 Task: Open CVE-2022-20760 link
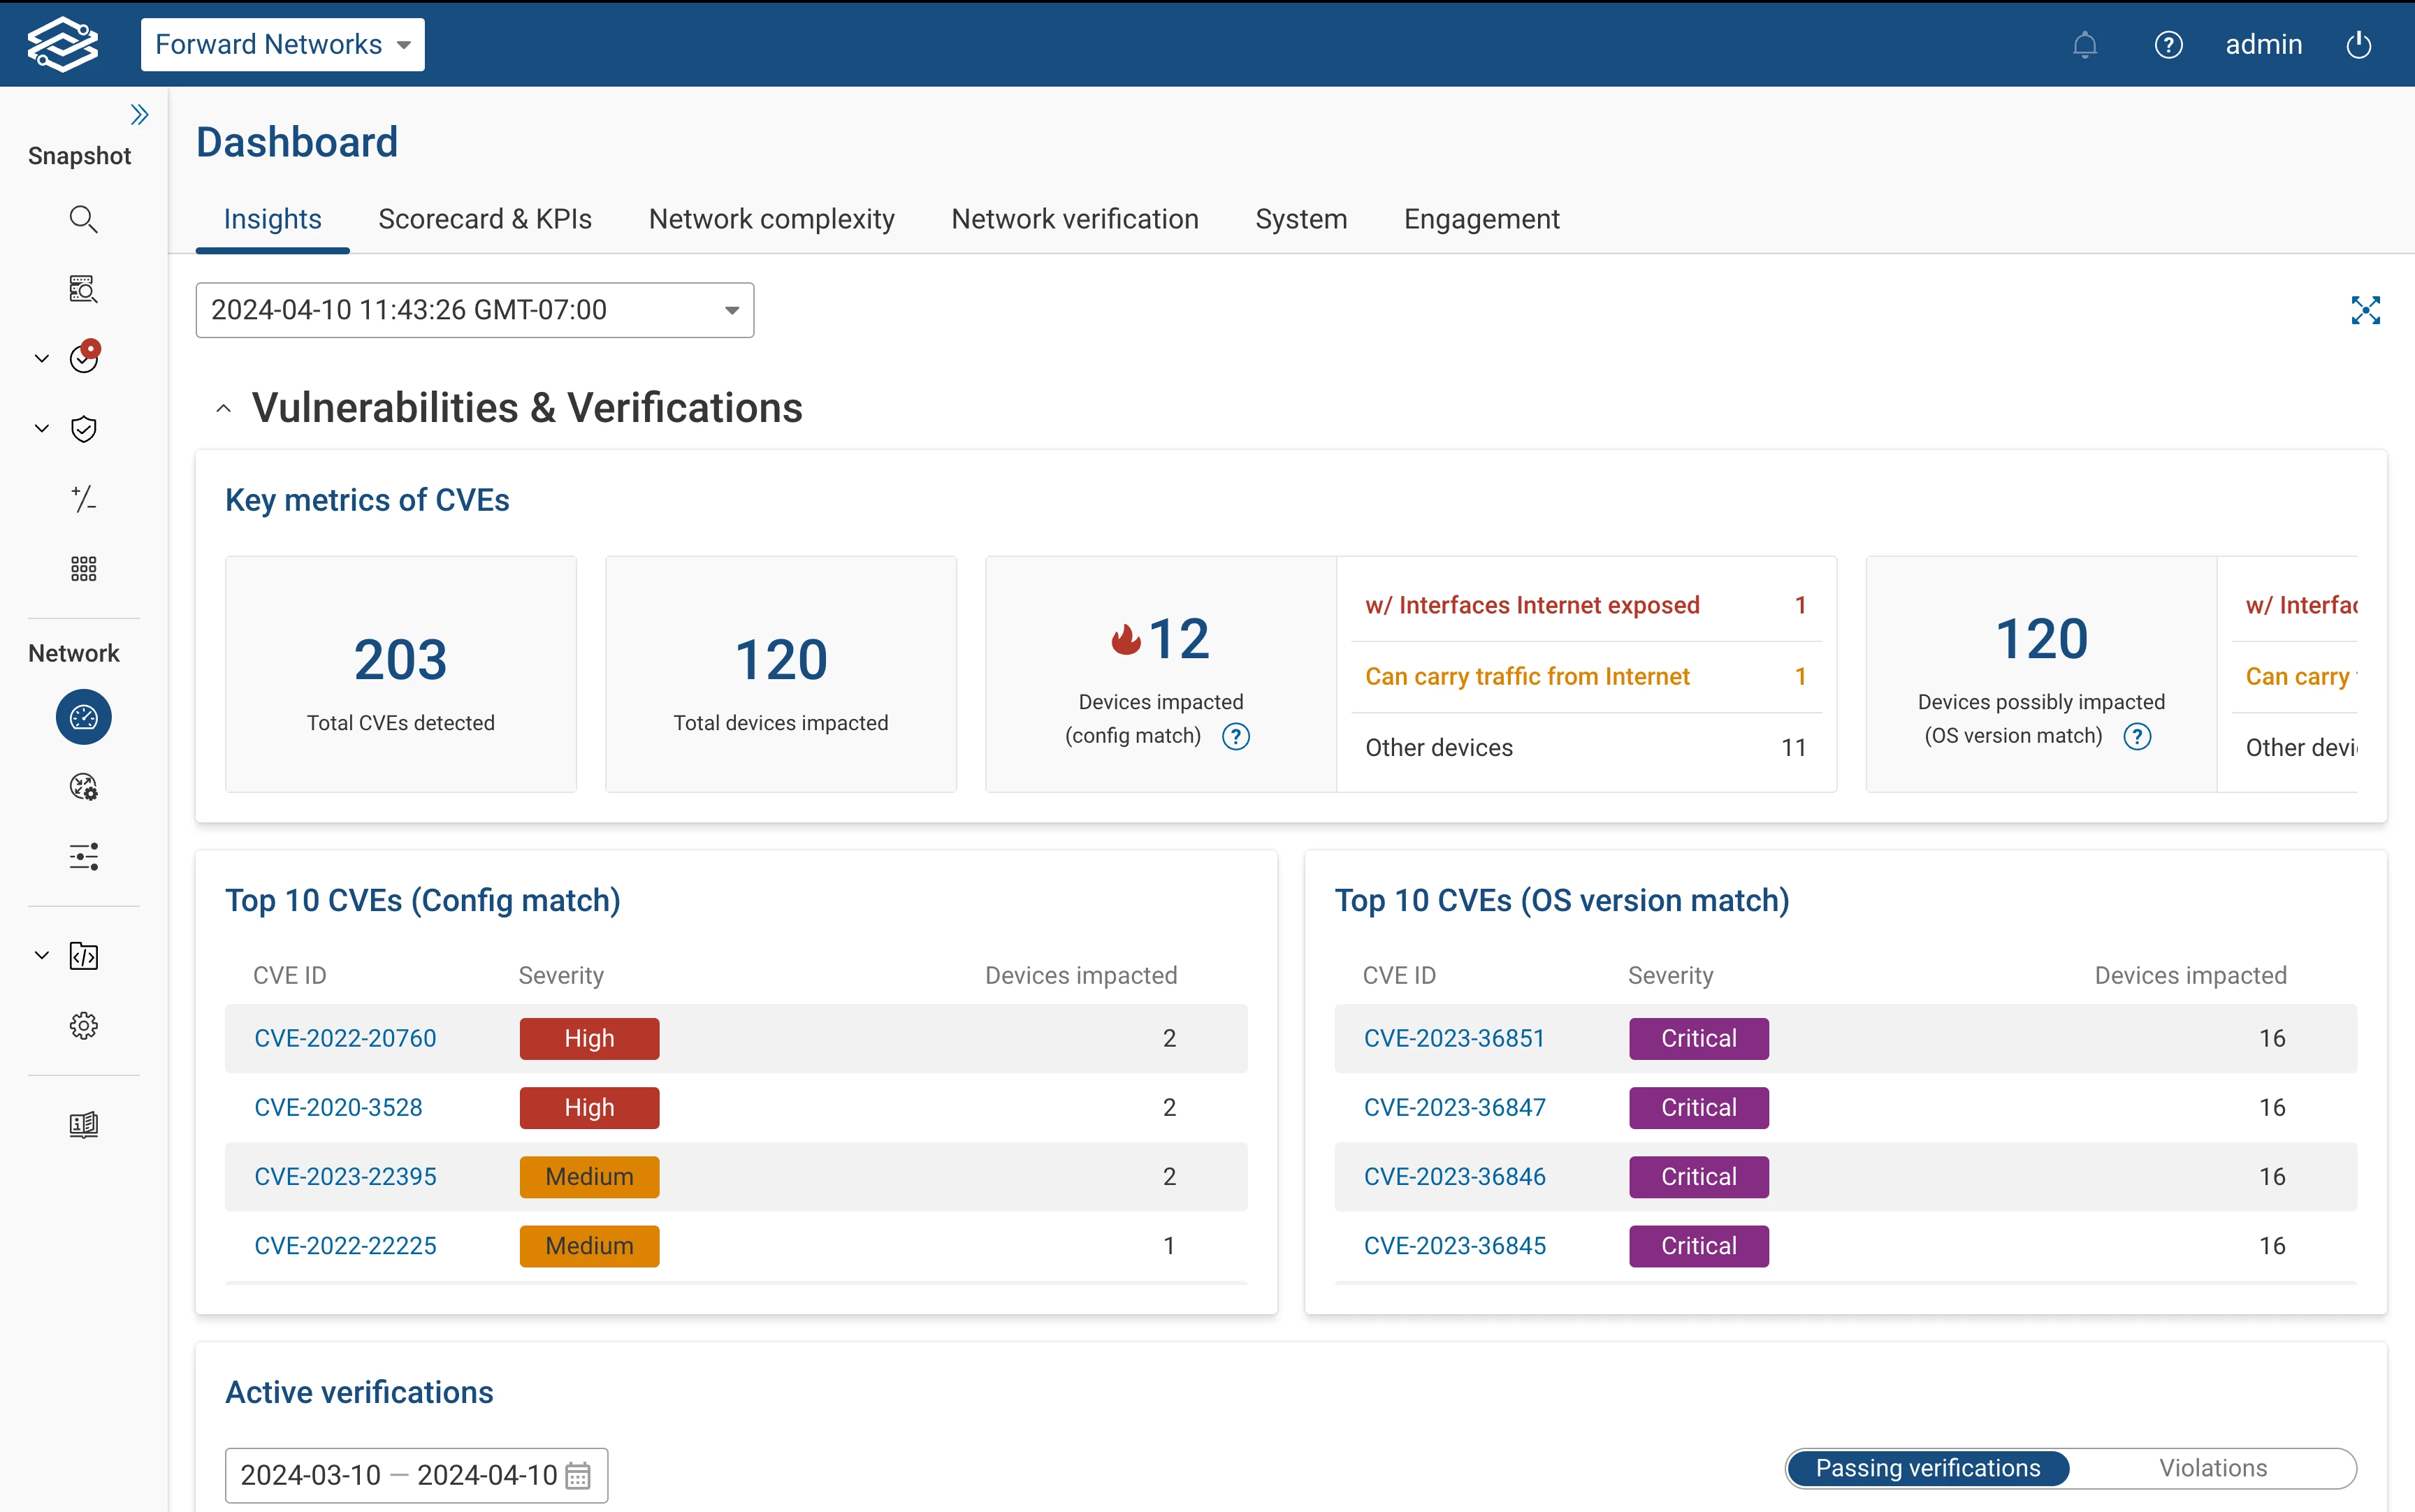(345, 1038)
